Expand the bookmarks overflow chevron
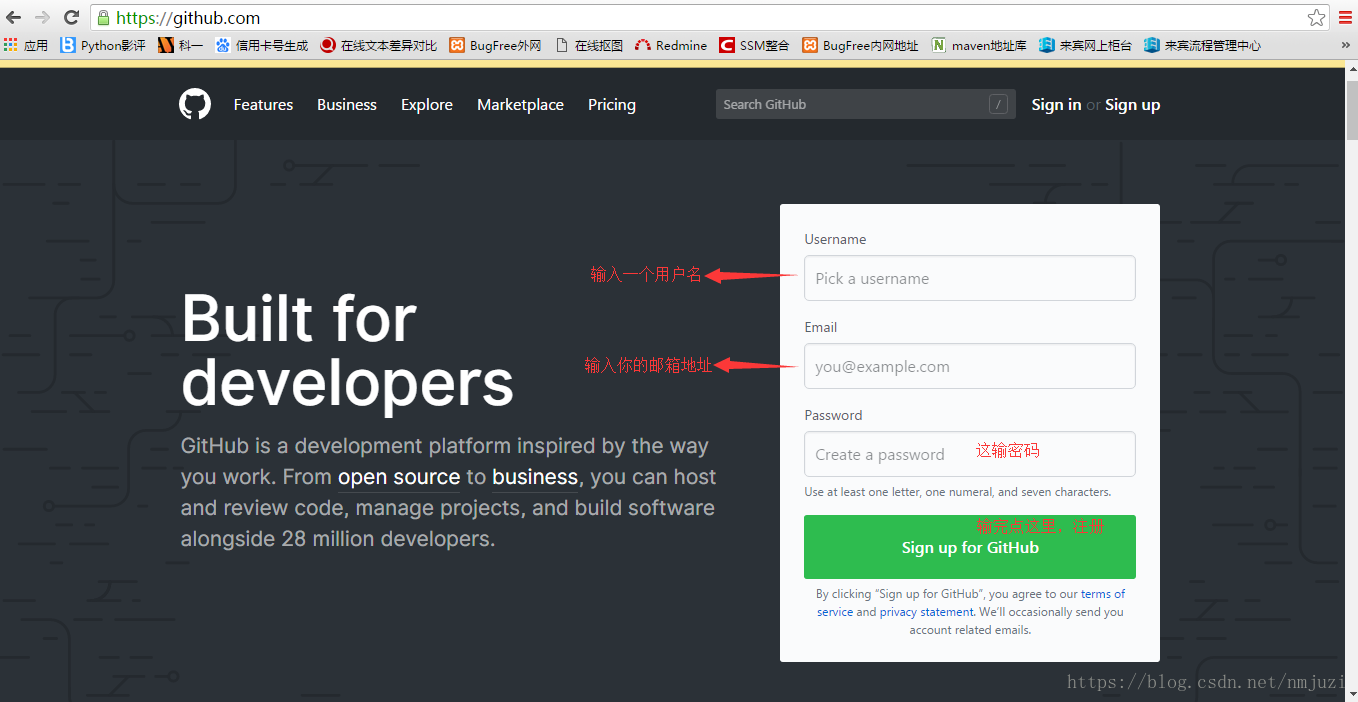 click(1345, 45)
